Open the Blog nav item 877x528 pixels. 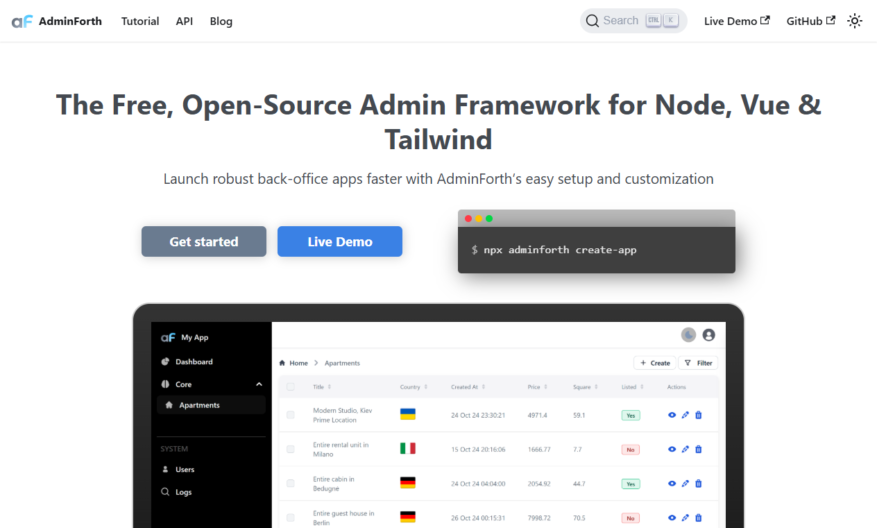point(221,21)
